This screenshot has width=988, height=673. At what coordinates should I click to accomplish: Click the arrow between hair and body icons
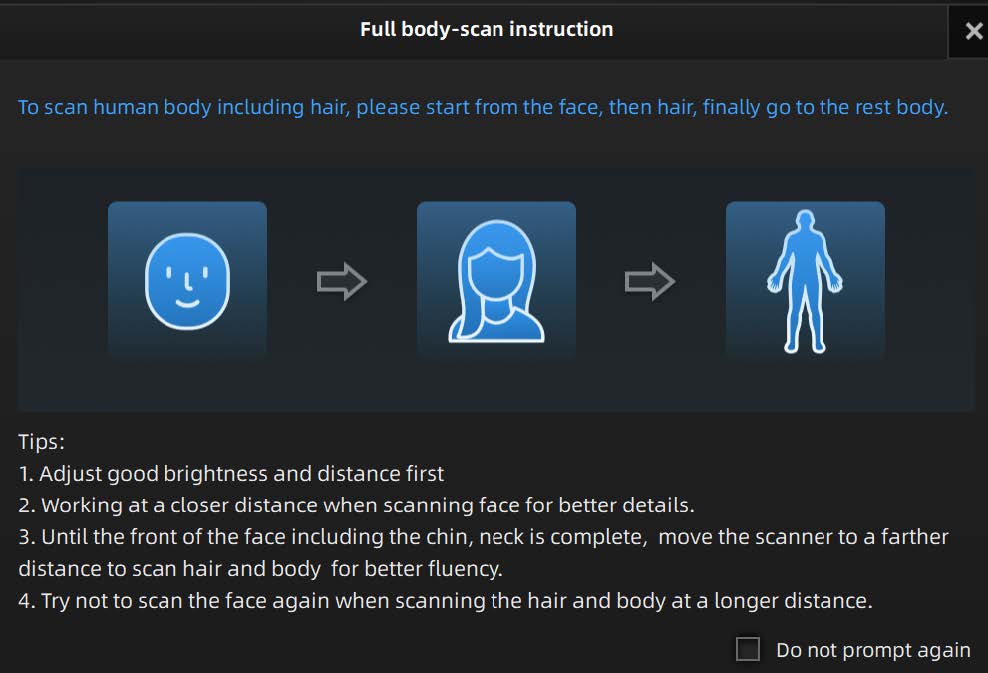(650, 281)
